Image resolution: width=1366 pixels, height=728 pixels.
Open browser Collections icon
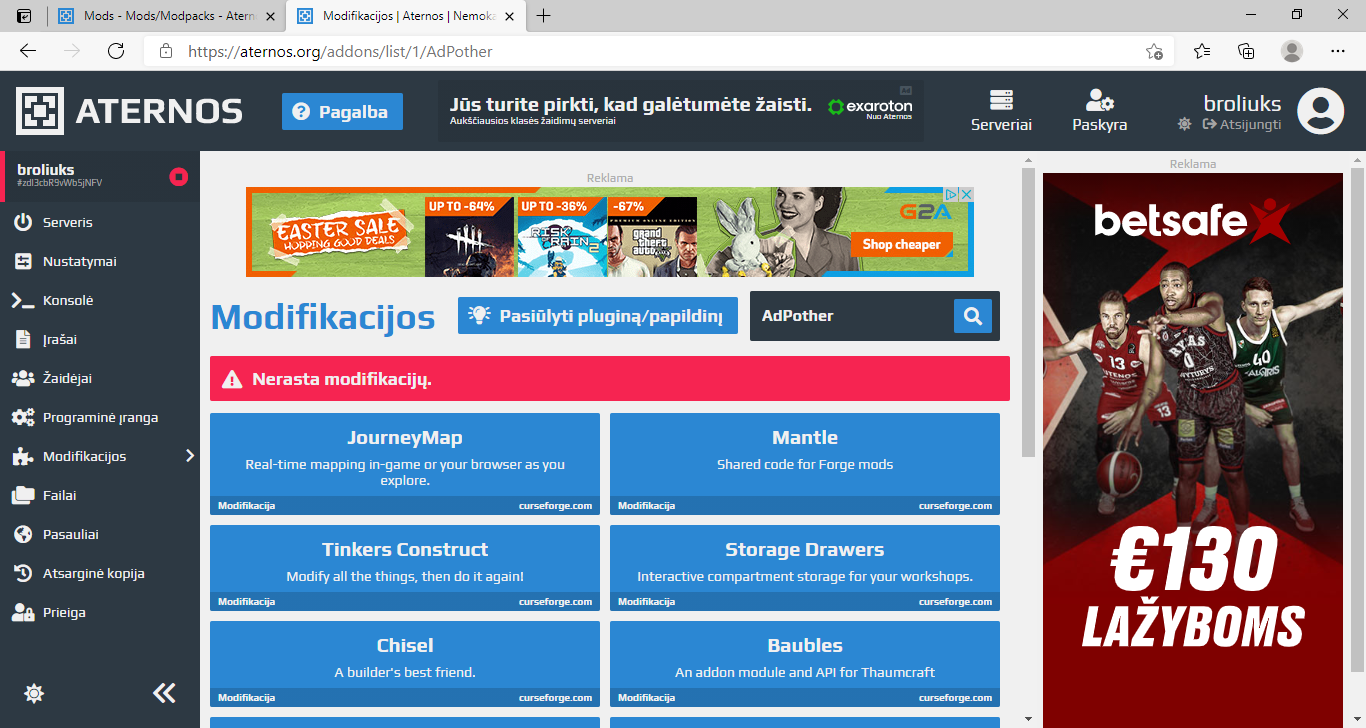point(1246,51)
